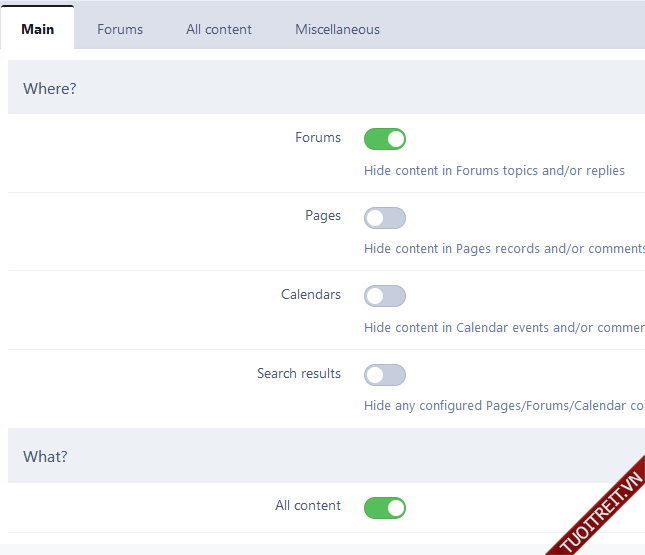This screenshot has height=555, width=645.
Task: Click the What? section header
Action: pyautogui.click(x=46, y=456)
